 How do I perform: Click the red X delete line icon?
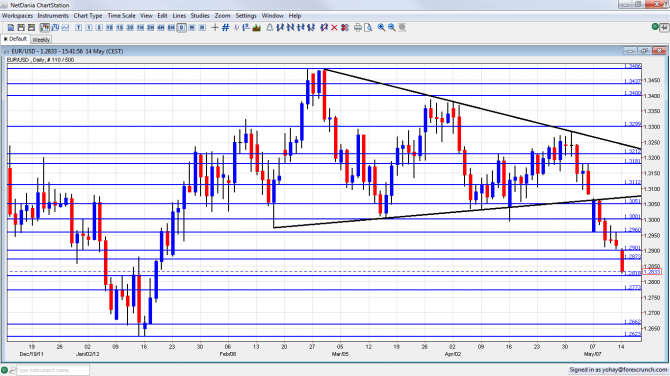click(x=334, y=28)
